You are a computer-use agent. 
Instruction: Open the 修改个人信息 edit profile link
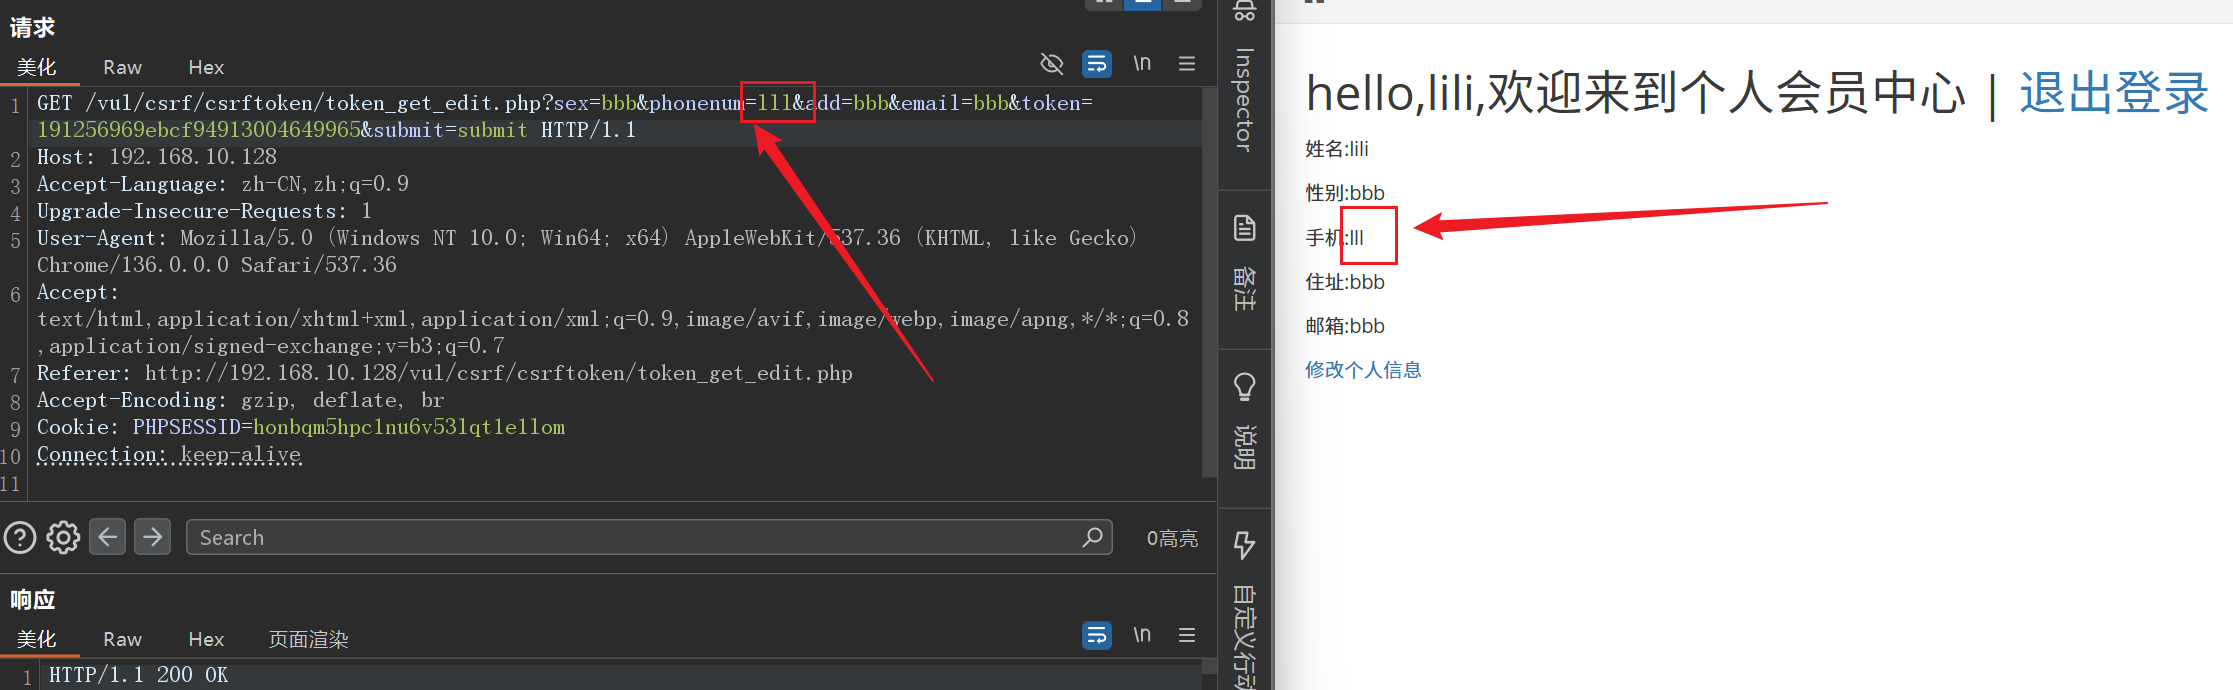[x=1363, y=370]
